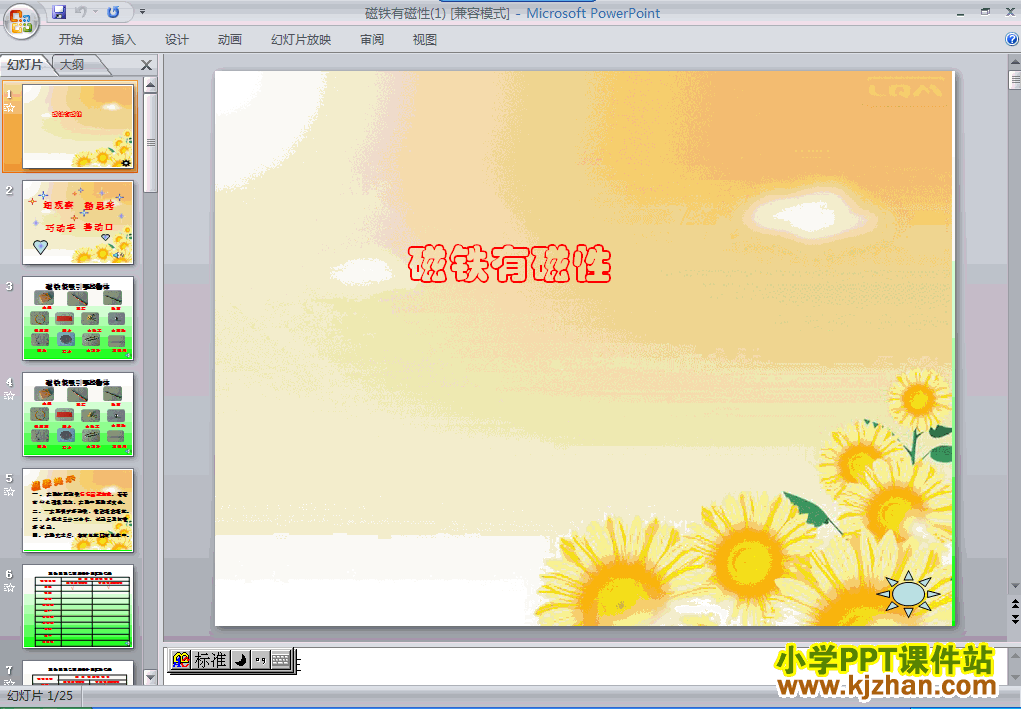
Task: Click the red title text 磁铁有磁性
Action: 510,264
